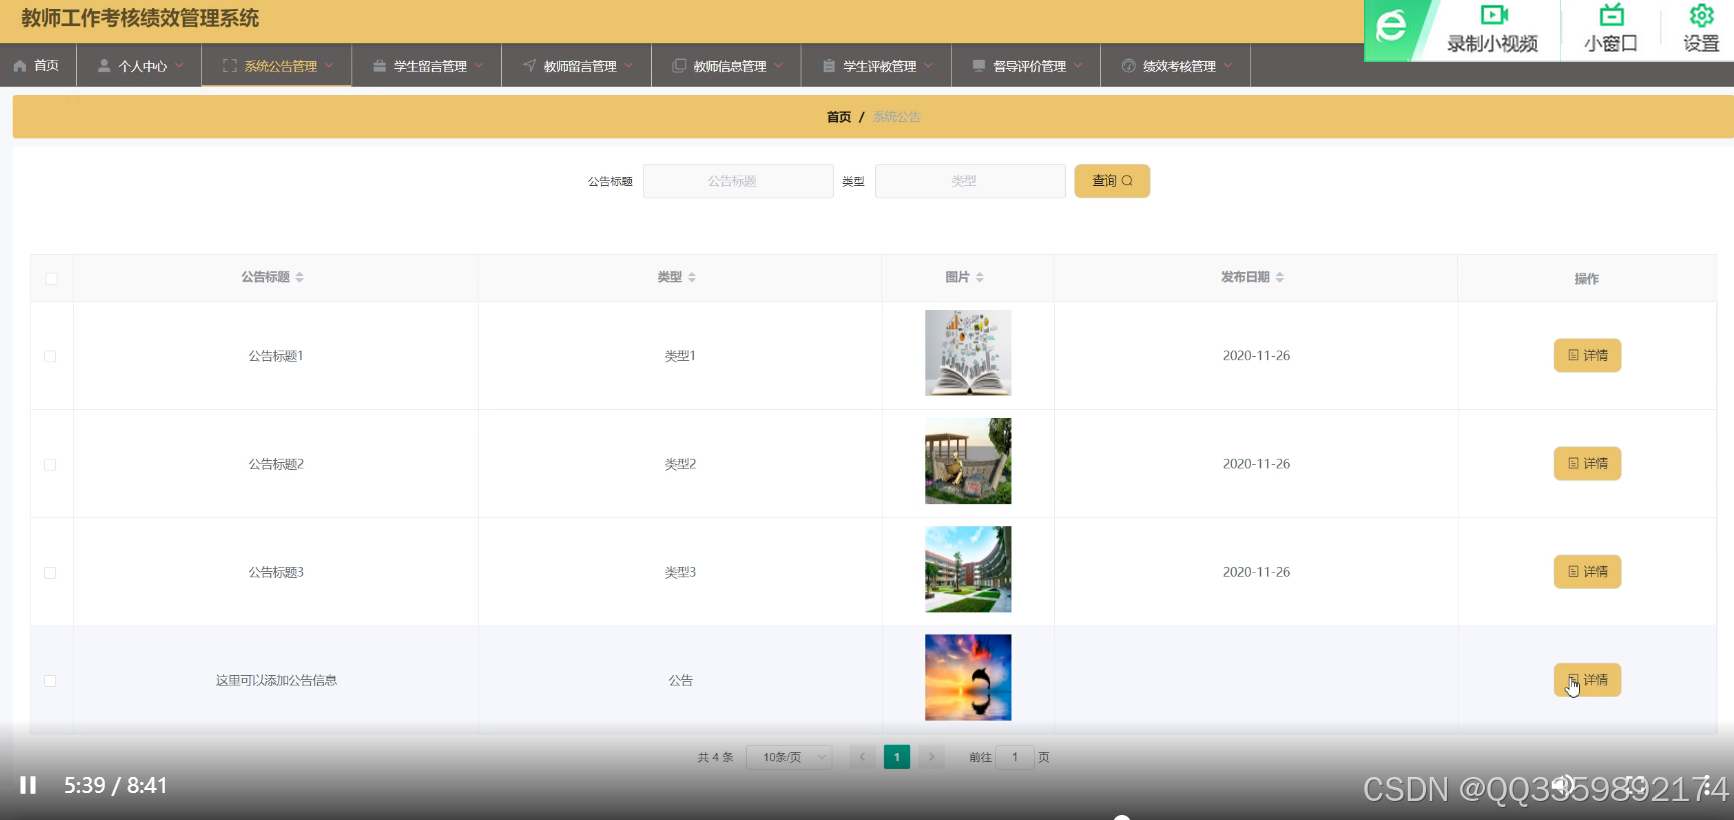Click the 系统公告管理 menu icon

230,66
